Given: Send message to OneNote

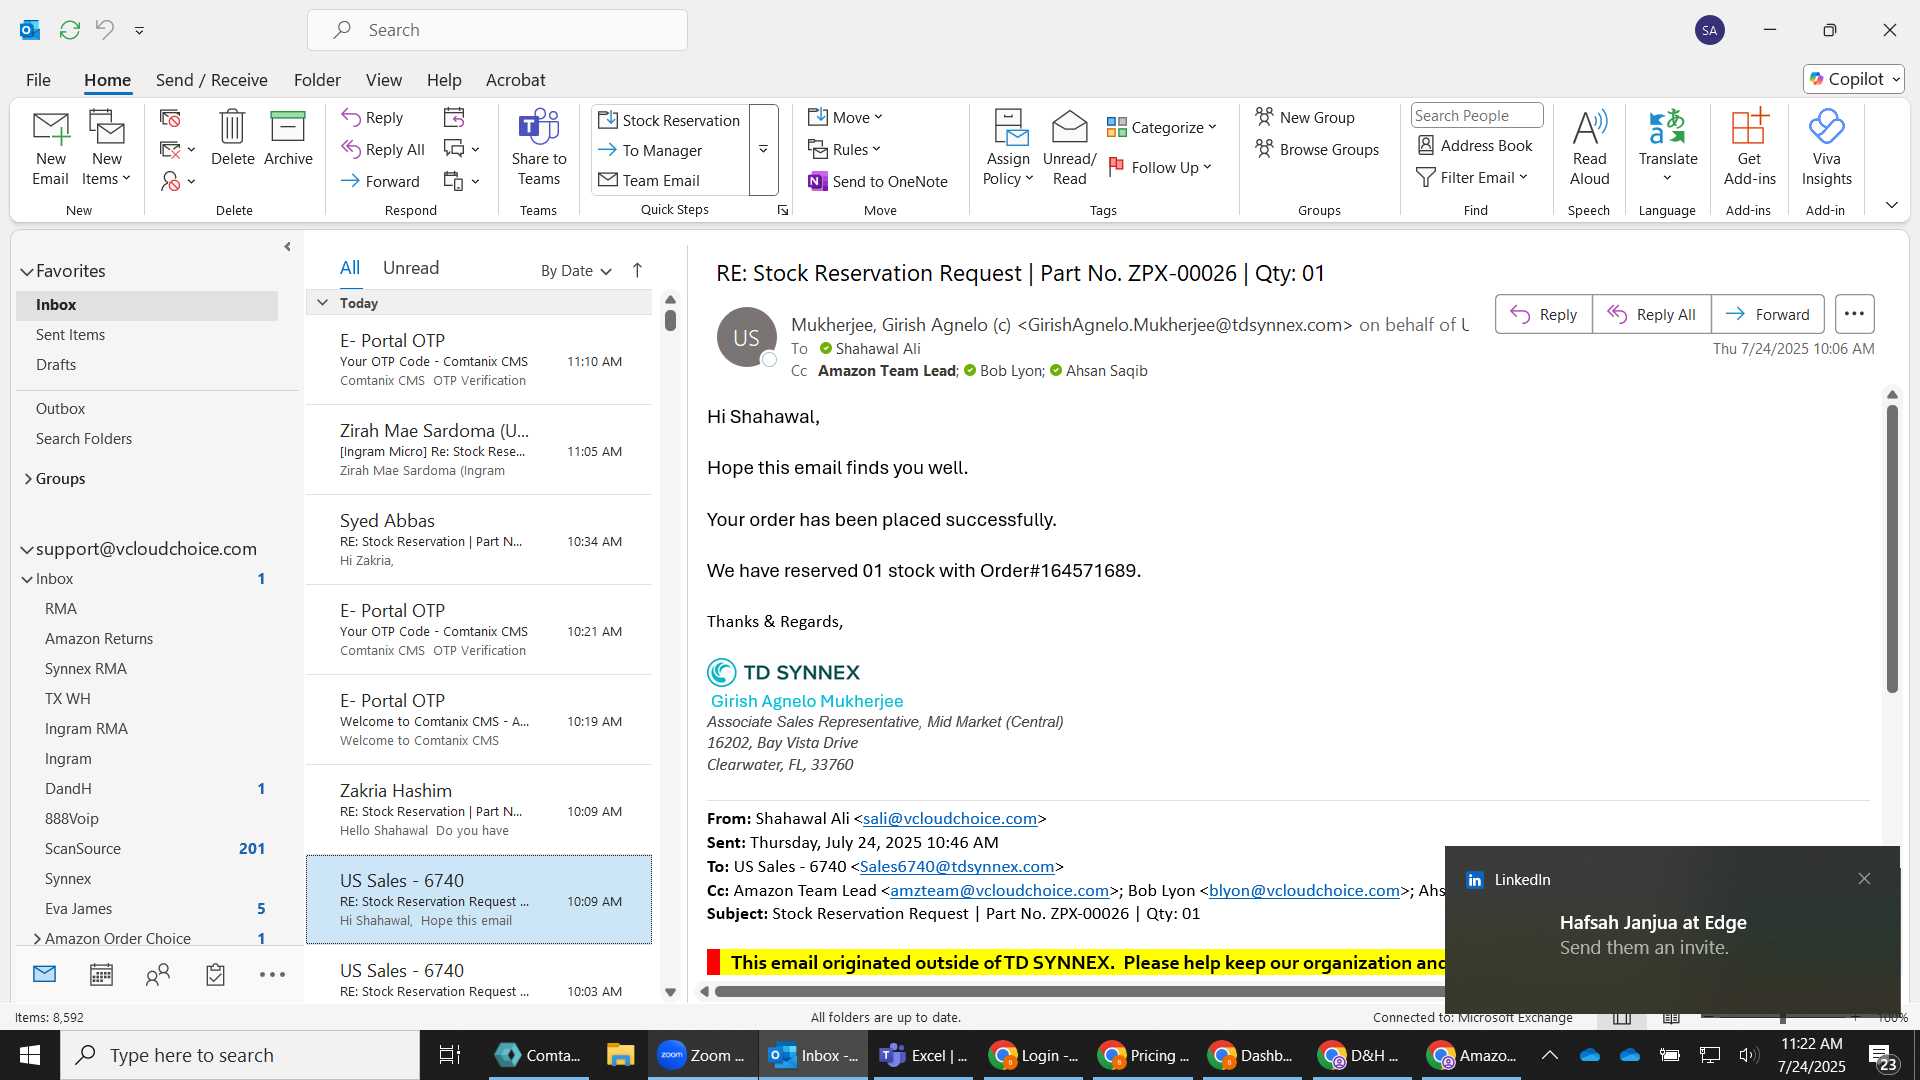Looking at the screenshot, I should (877, 181).
